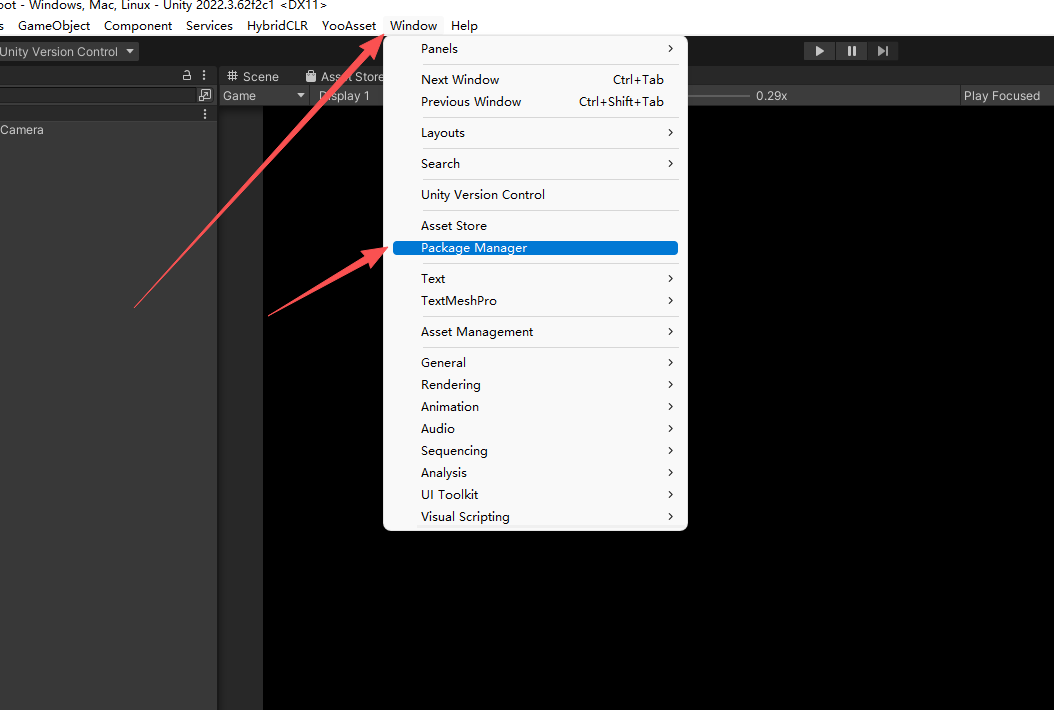Expand the UI Toolkit submenu

(x=535, y=495)
